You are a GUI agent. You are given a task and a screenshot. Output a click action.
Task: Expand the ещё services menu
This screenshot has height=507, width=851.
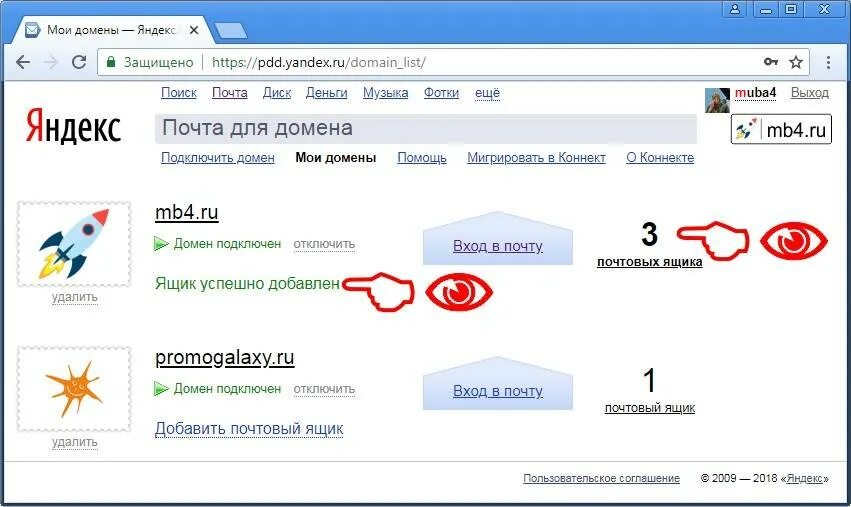[x=487, y=93]
